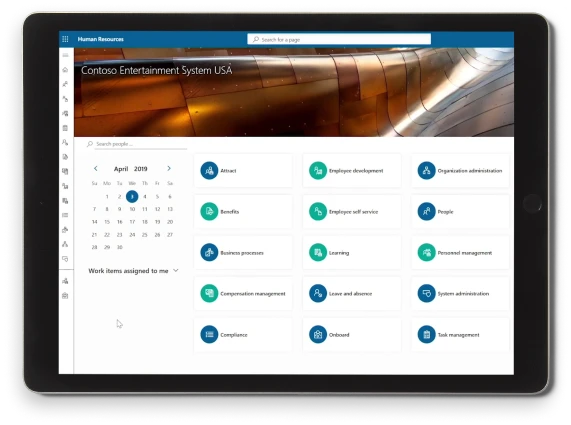
Task: Open the People workspace tile
Action: (460, 212)
